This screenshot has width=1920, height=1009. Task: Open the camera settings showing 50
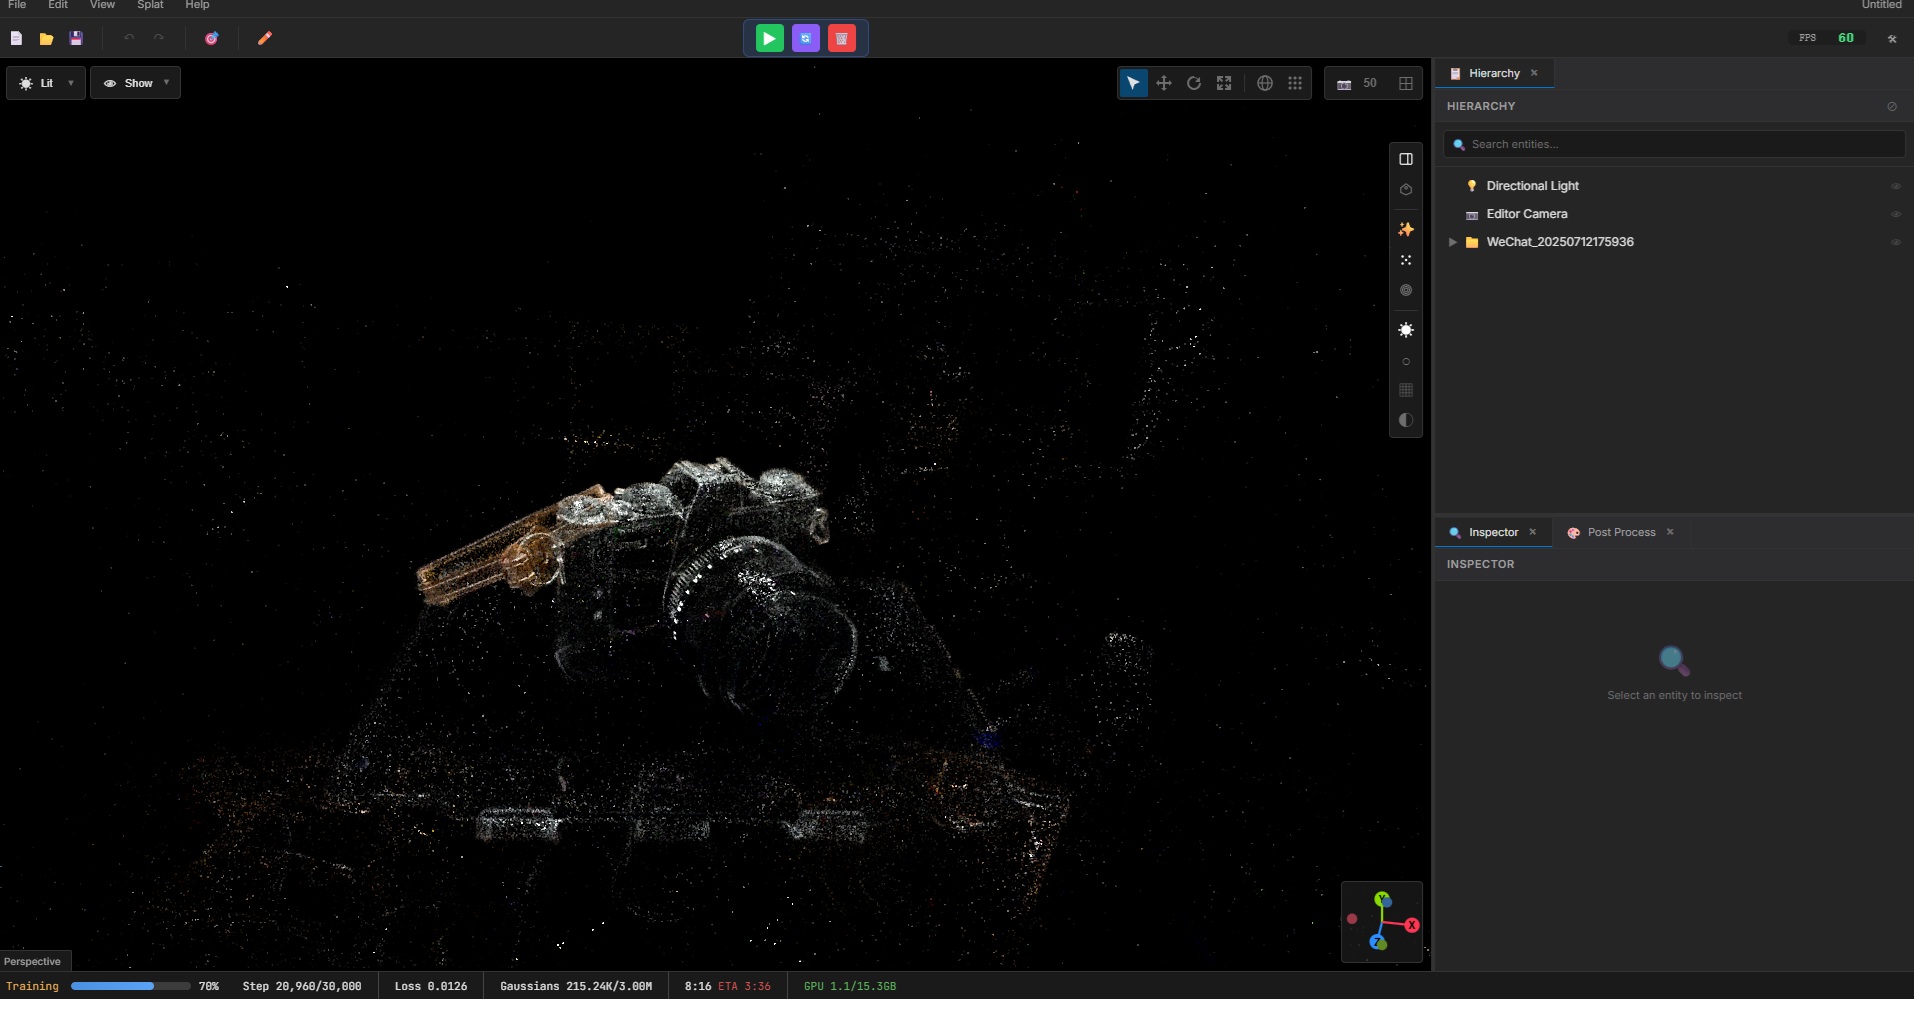tap(1357, 83)
